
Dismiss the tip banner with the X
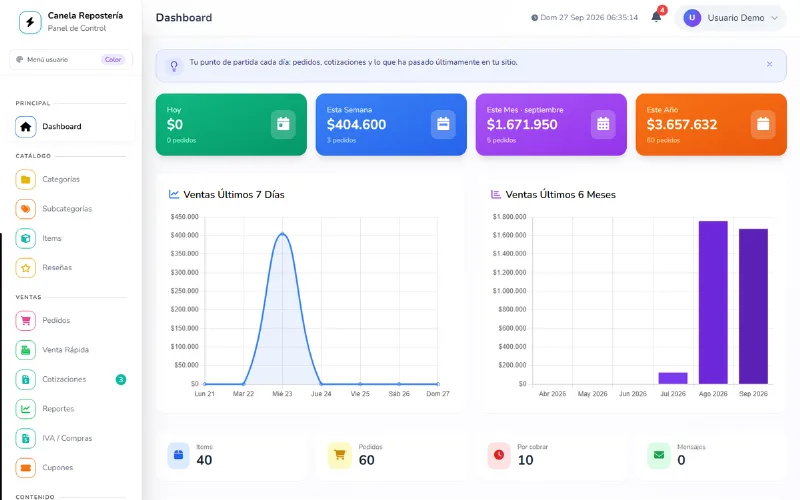pos(769,64)
